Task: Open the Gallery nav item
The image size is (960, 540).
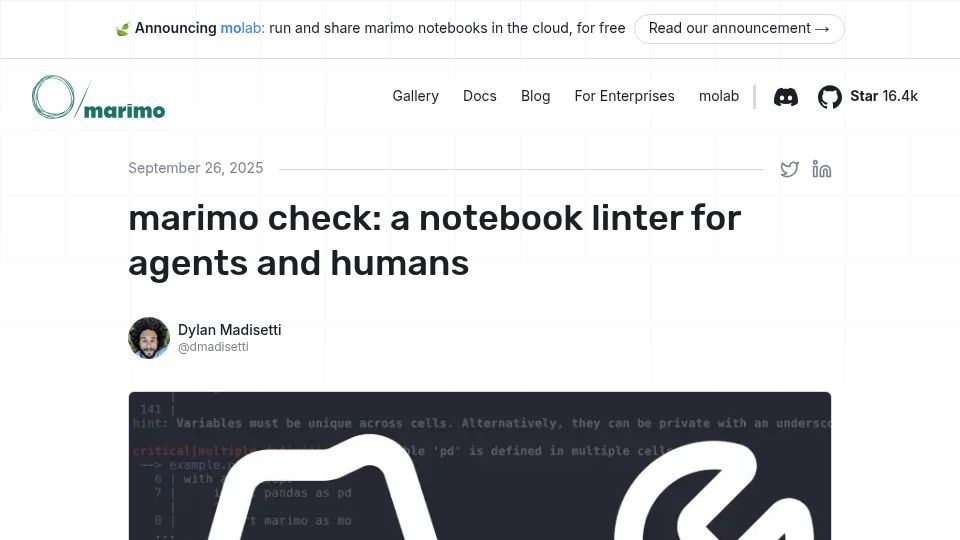Action: (x=416, y=96)
